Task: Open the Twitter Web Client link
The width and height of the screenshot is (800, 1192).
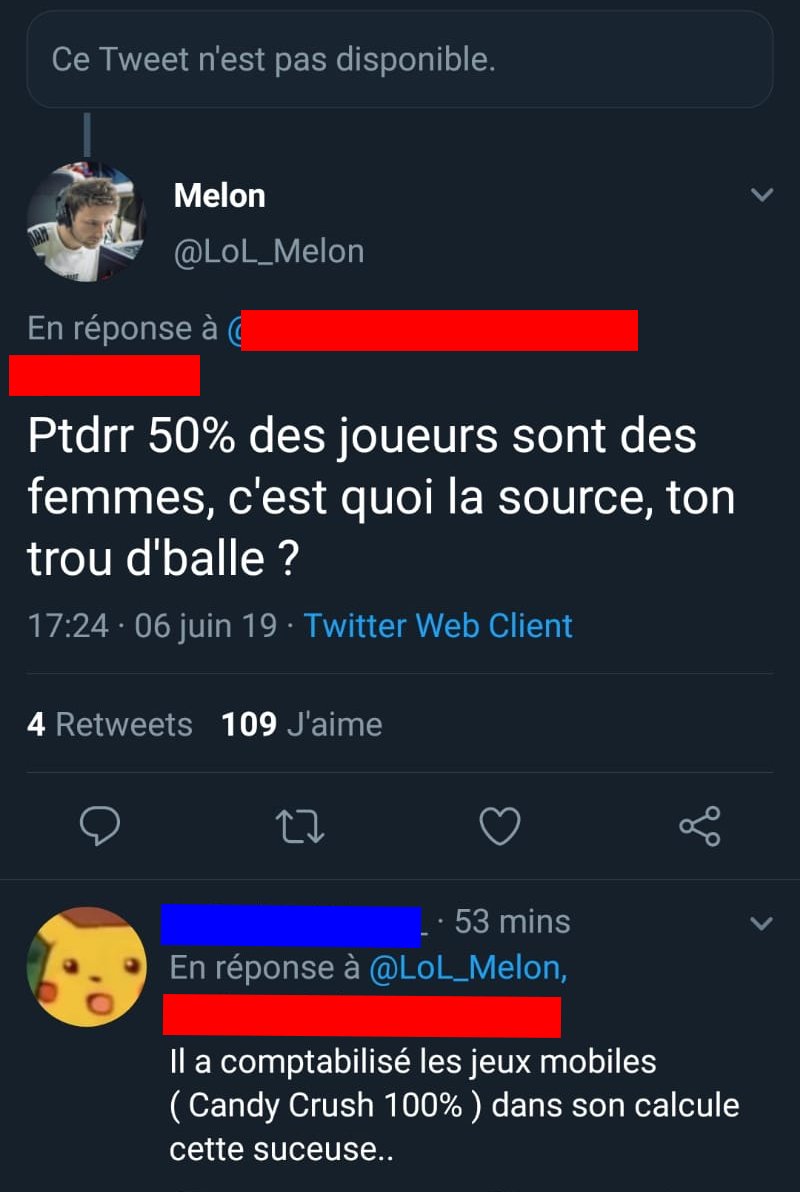Action: [438, 626]
